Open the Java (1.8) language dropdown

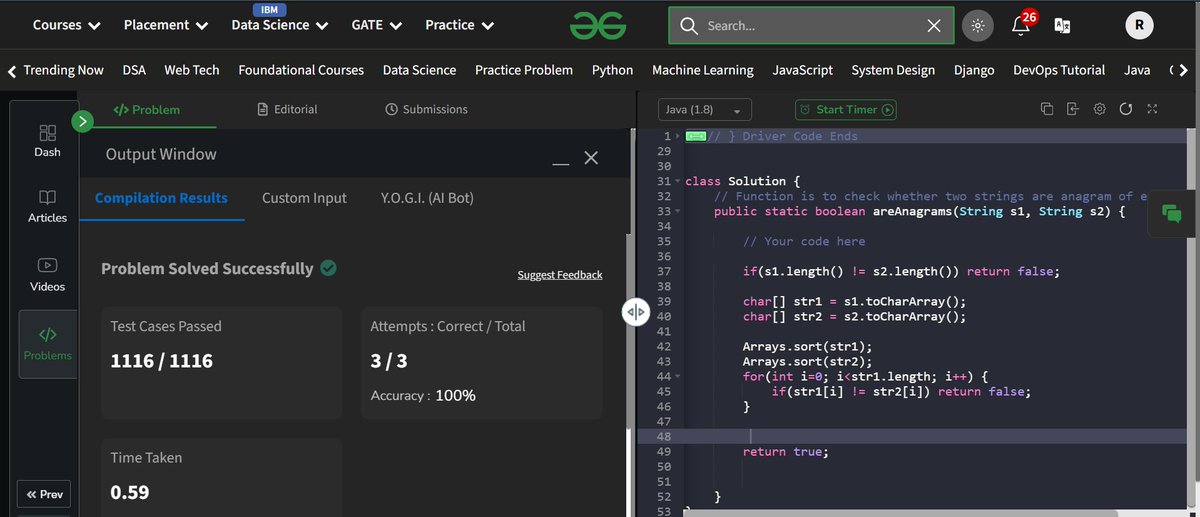pos(705,109)
